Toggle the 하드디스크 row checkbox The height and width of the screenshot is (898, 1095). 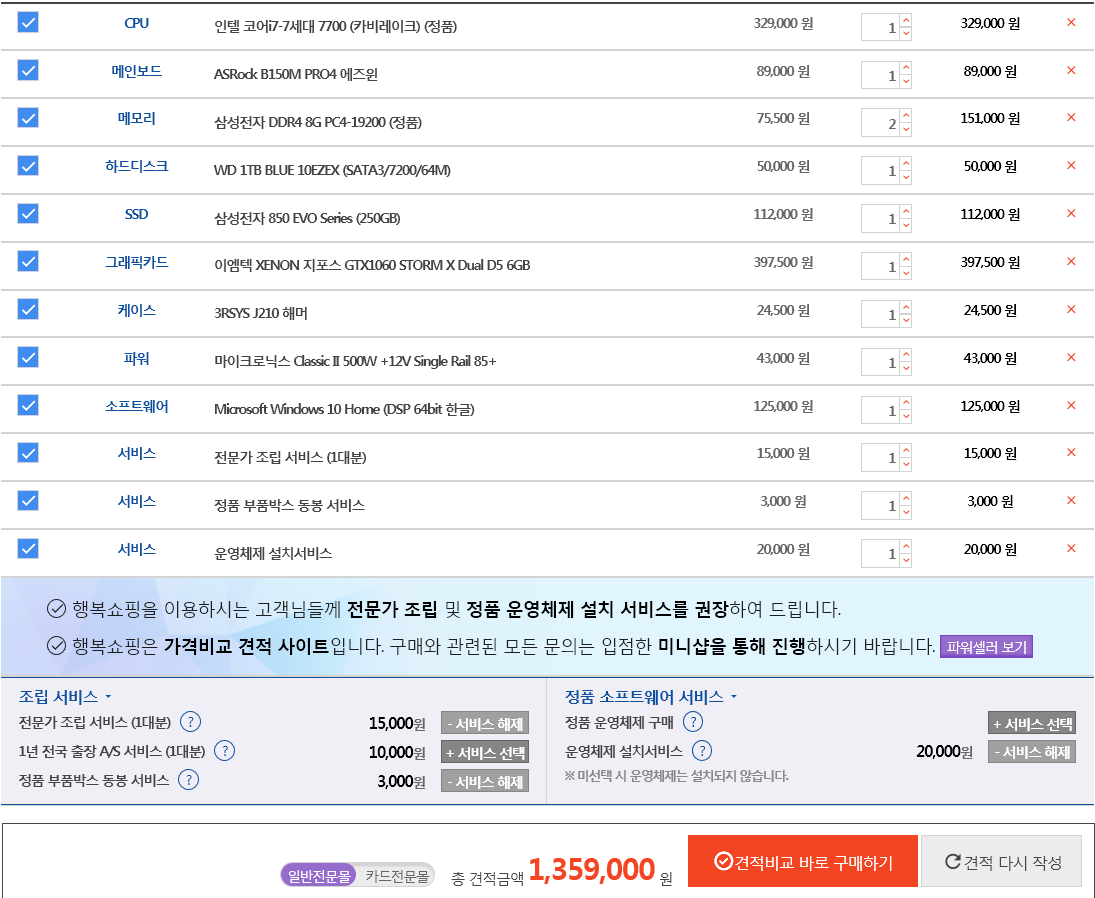tap(28, 166)
